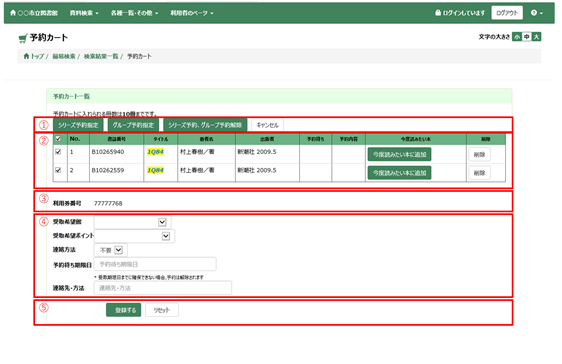Image resolution: width=562 pixels, height=364 pixels.
Task: Toggle the select-all checkbox in table header
Action: 58,139
